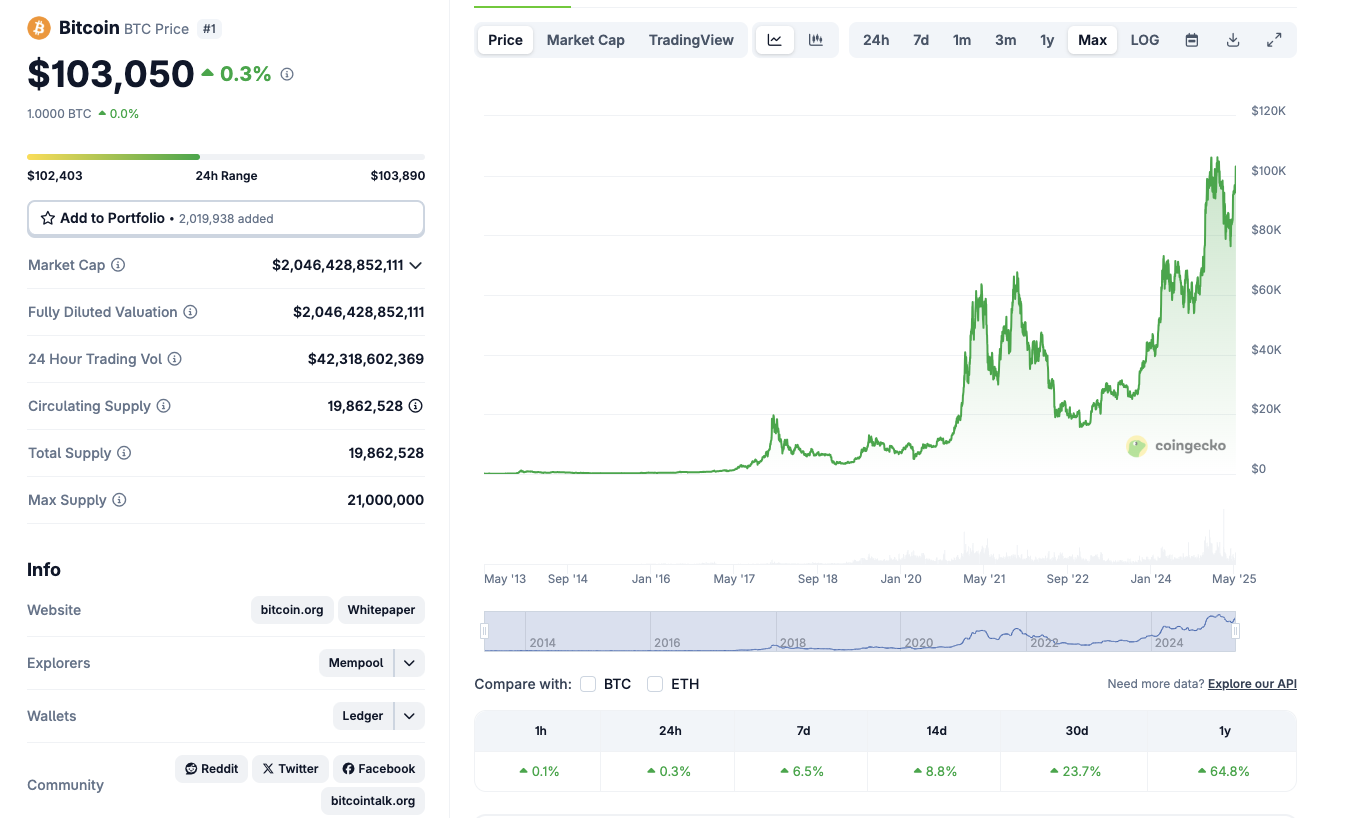Viewport: 1350px width, 818px height.
Task: Click the 7d change value 6.5%
Action: coord(803,771)
